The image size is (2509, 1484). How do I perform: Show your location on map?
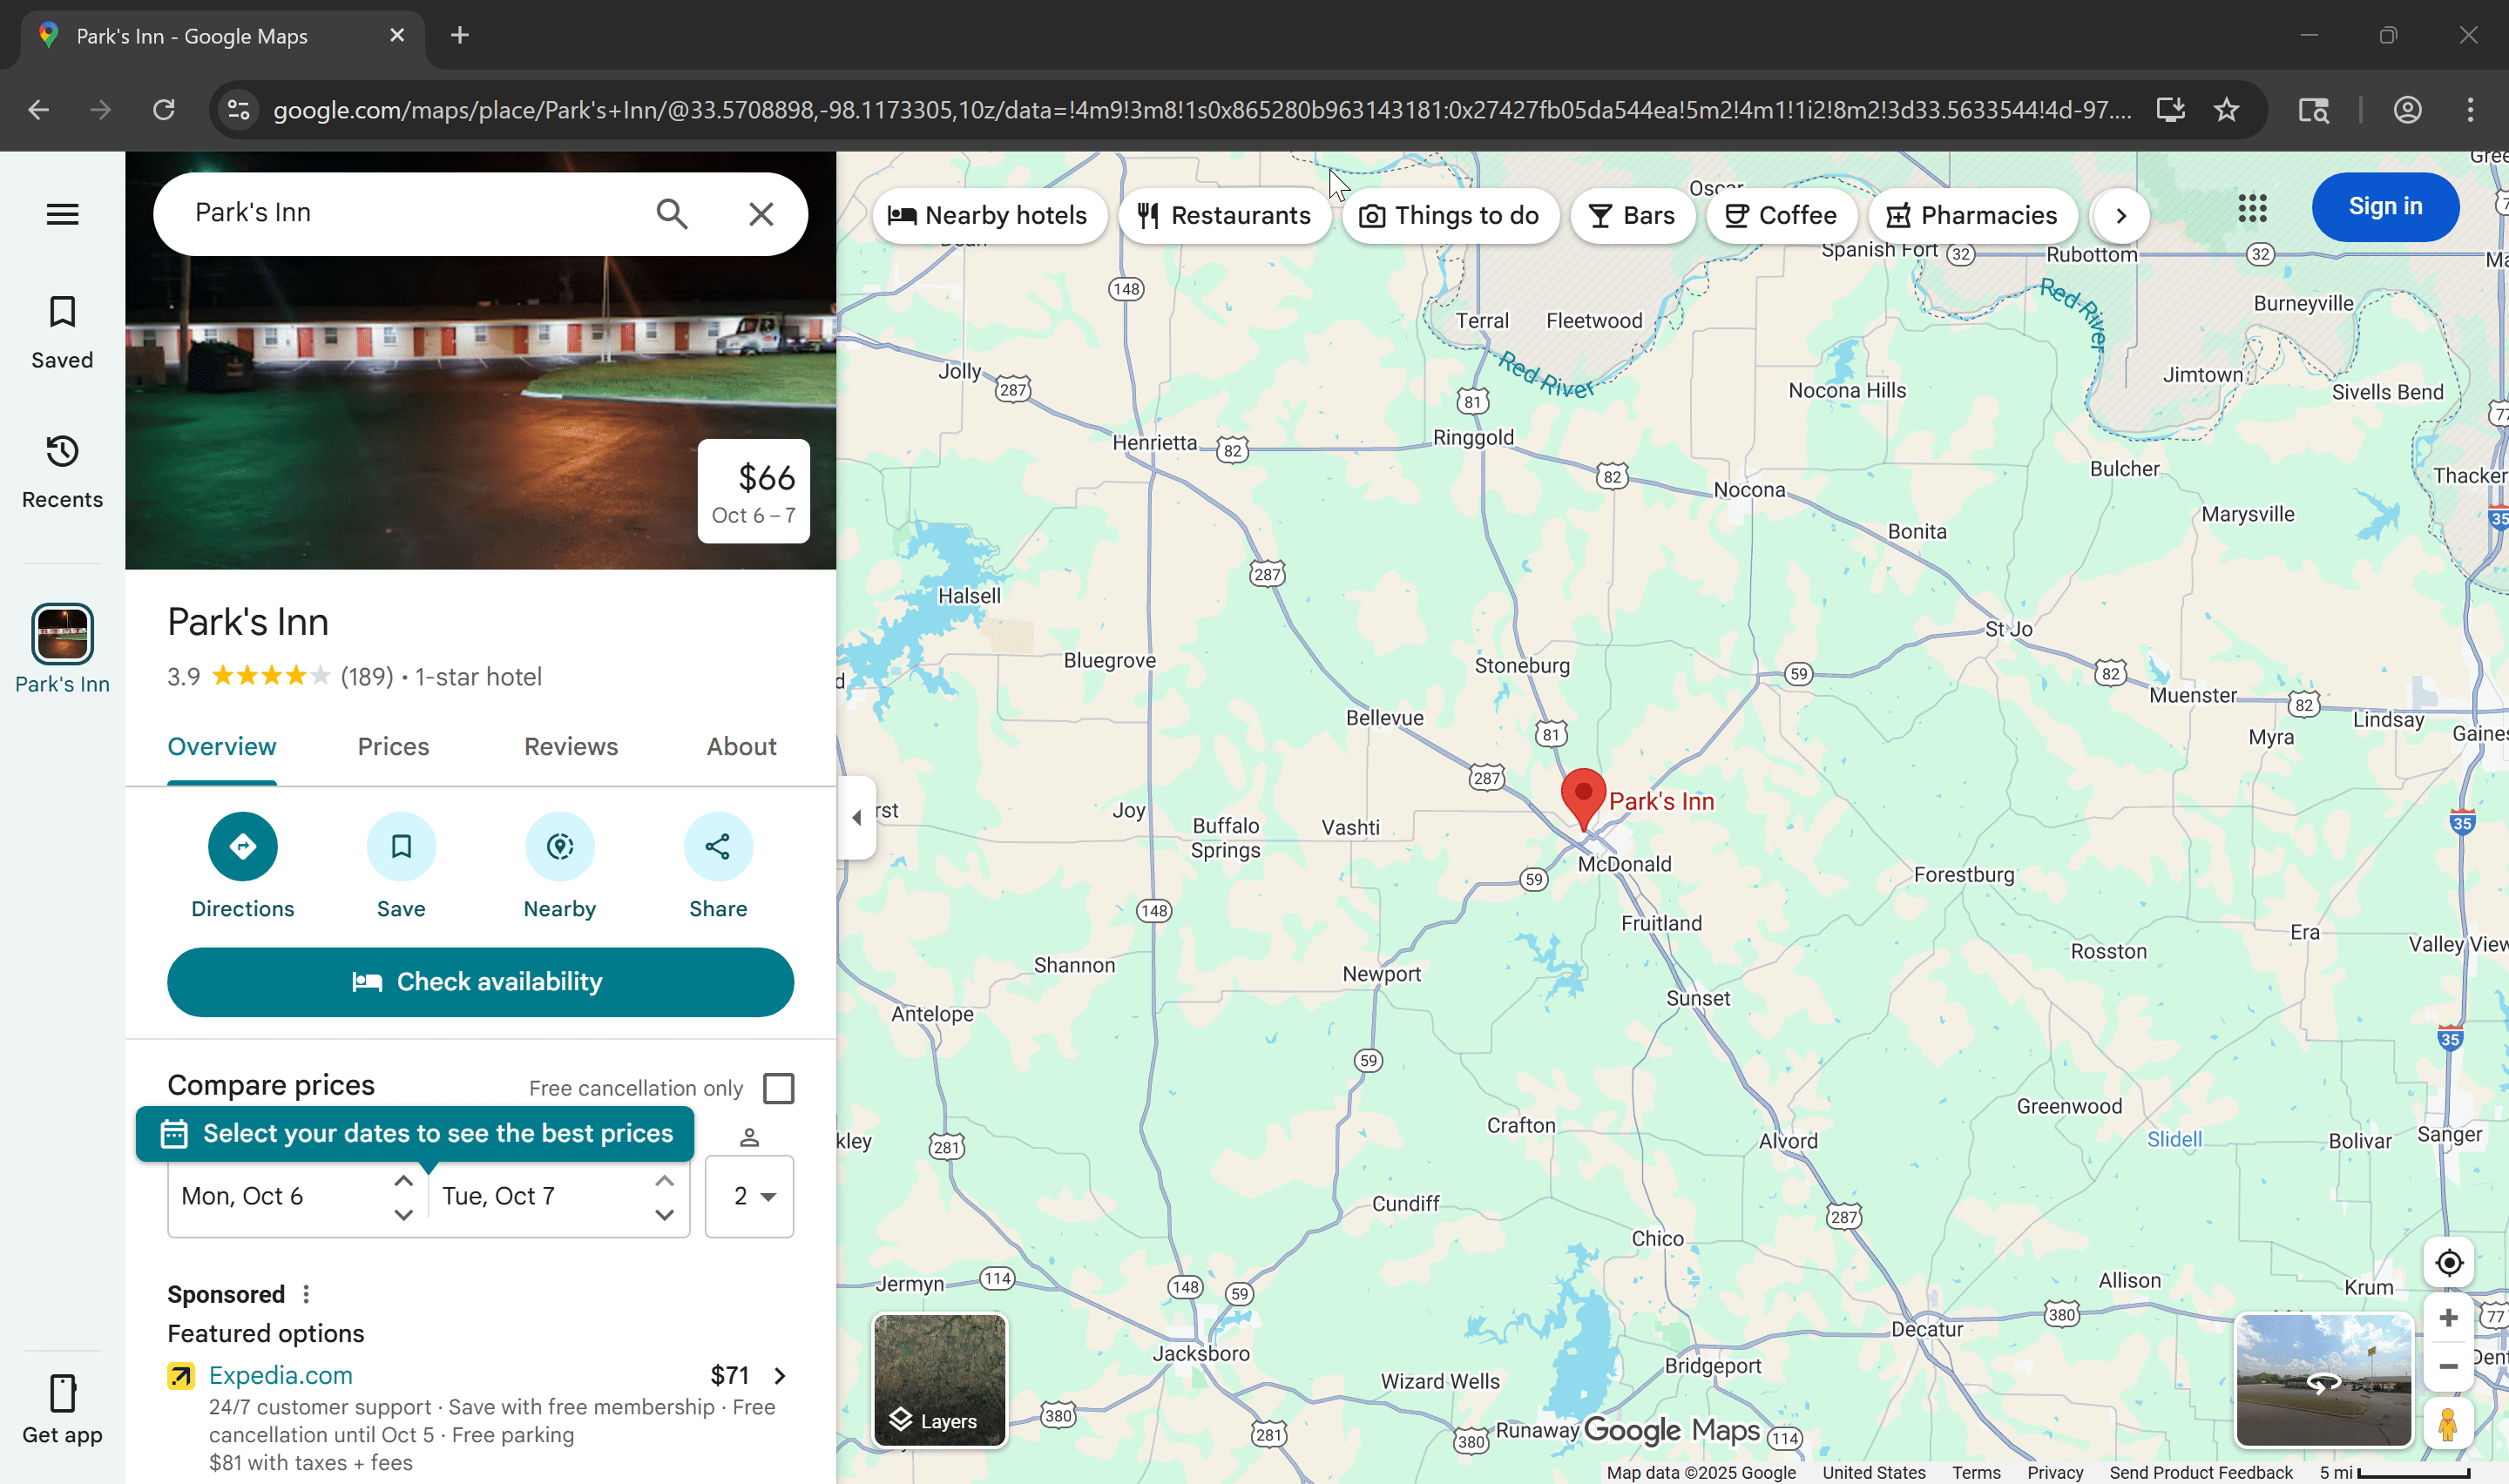[x=2448, y=1262]
